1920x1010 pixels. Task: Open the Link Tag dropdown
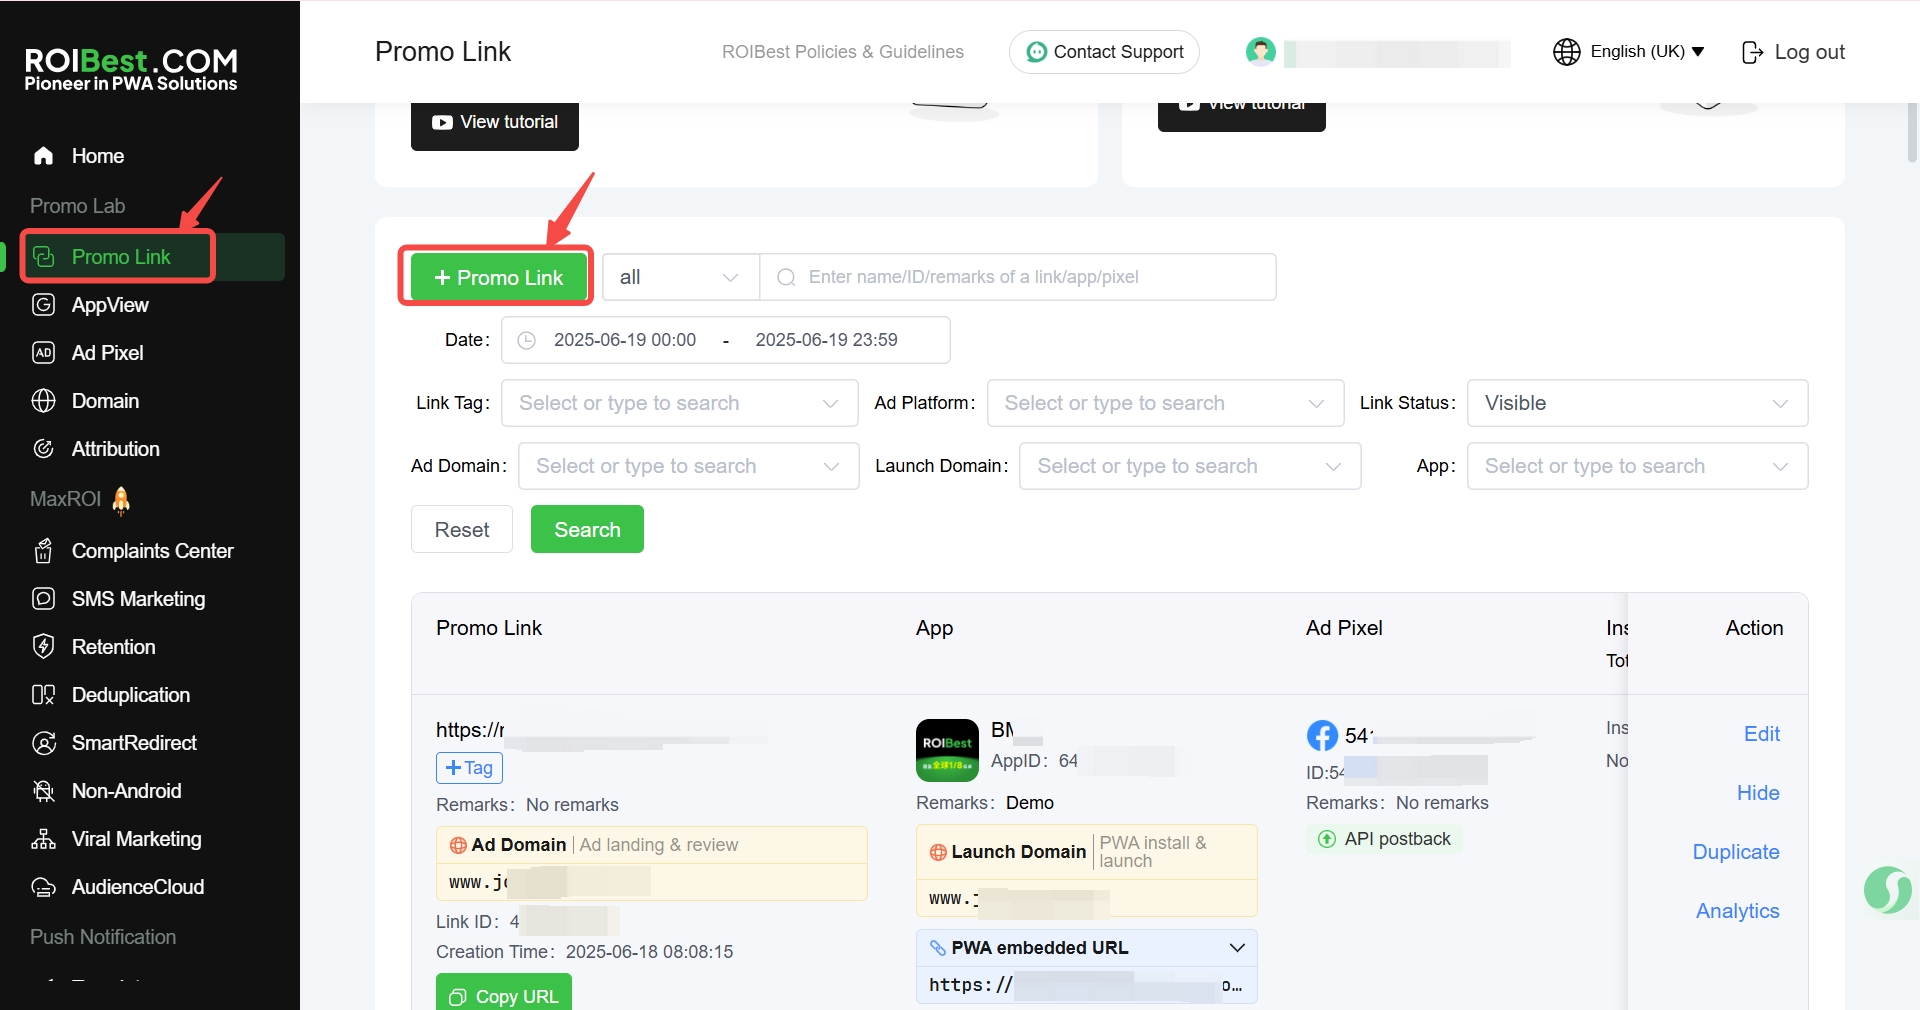coord(679,403)
